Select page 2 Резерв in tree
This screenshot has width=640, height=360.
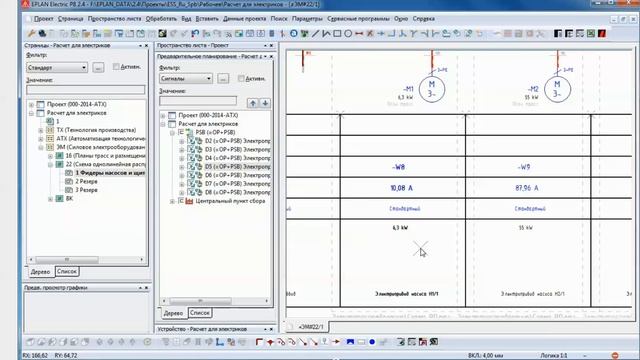click(x=86, y=182)
